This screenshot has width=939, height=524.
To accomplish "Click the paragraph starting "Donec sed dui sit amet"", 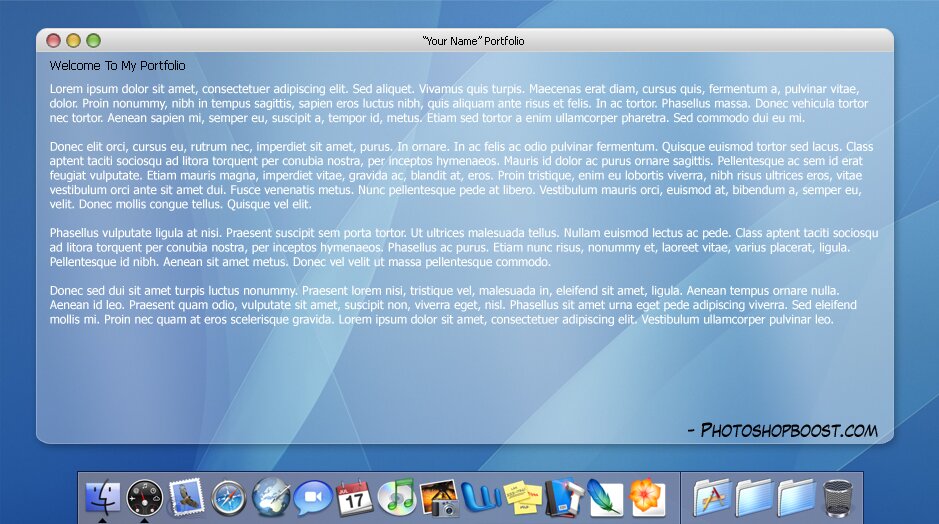I will point(453,305).
